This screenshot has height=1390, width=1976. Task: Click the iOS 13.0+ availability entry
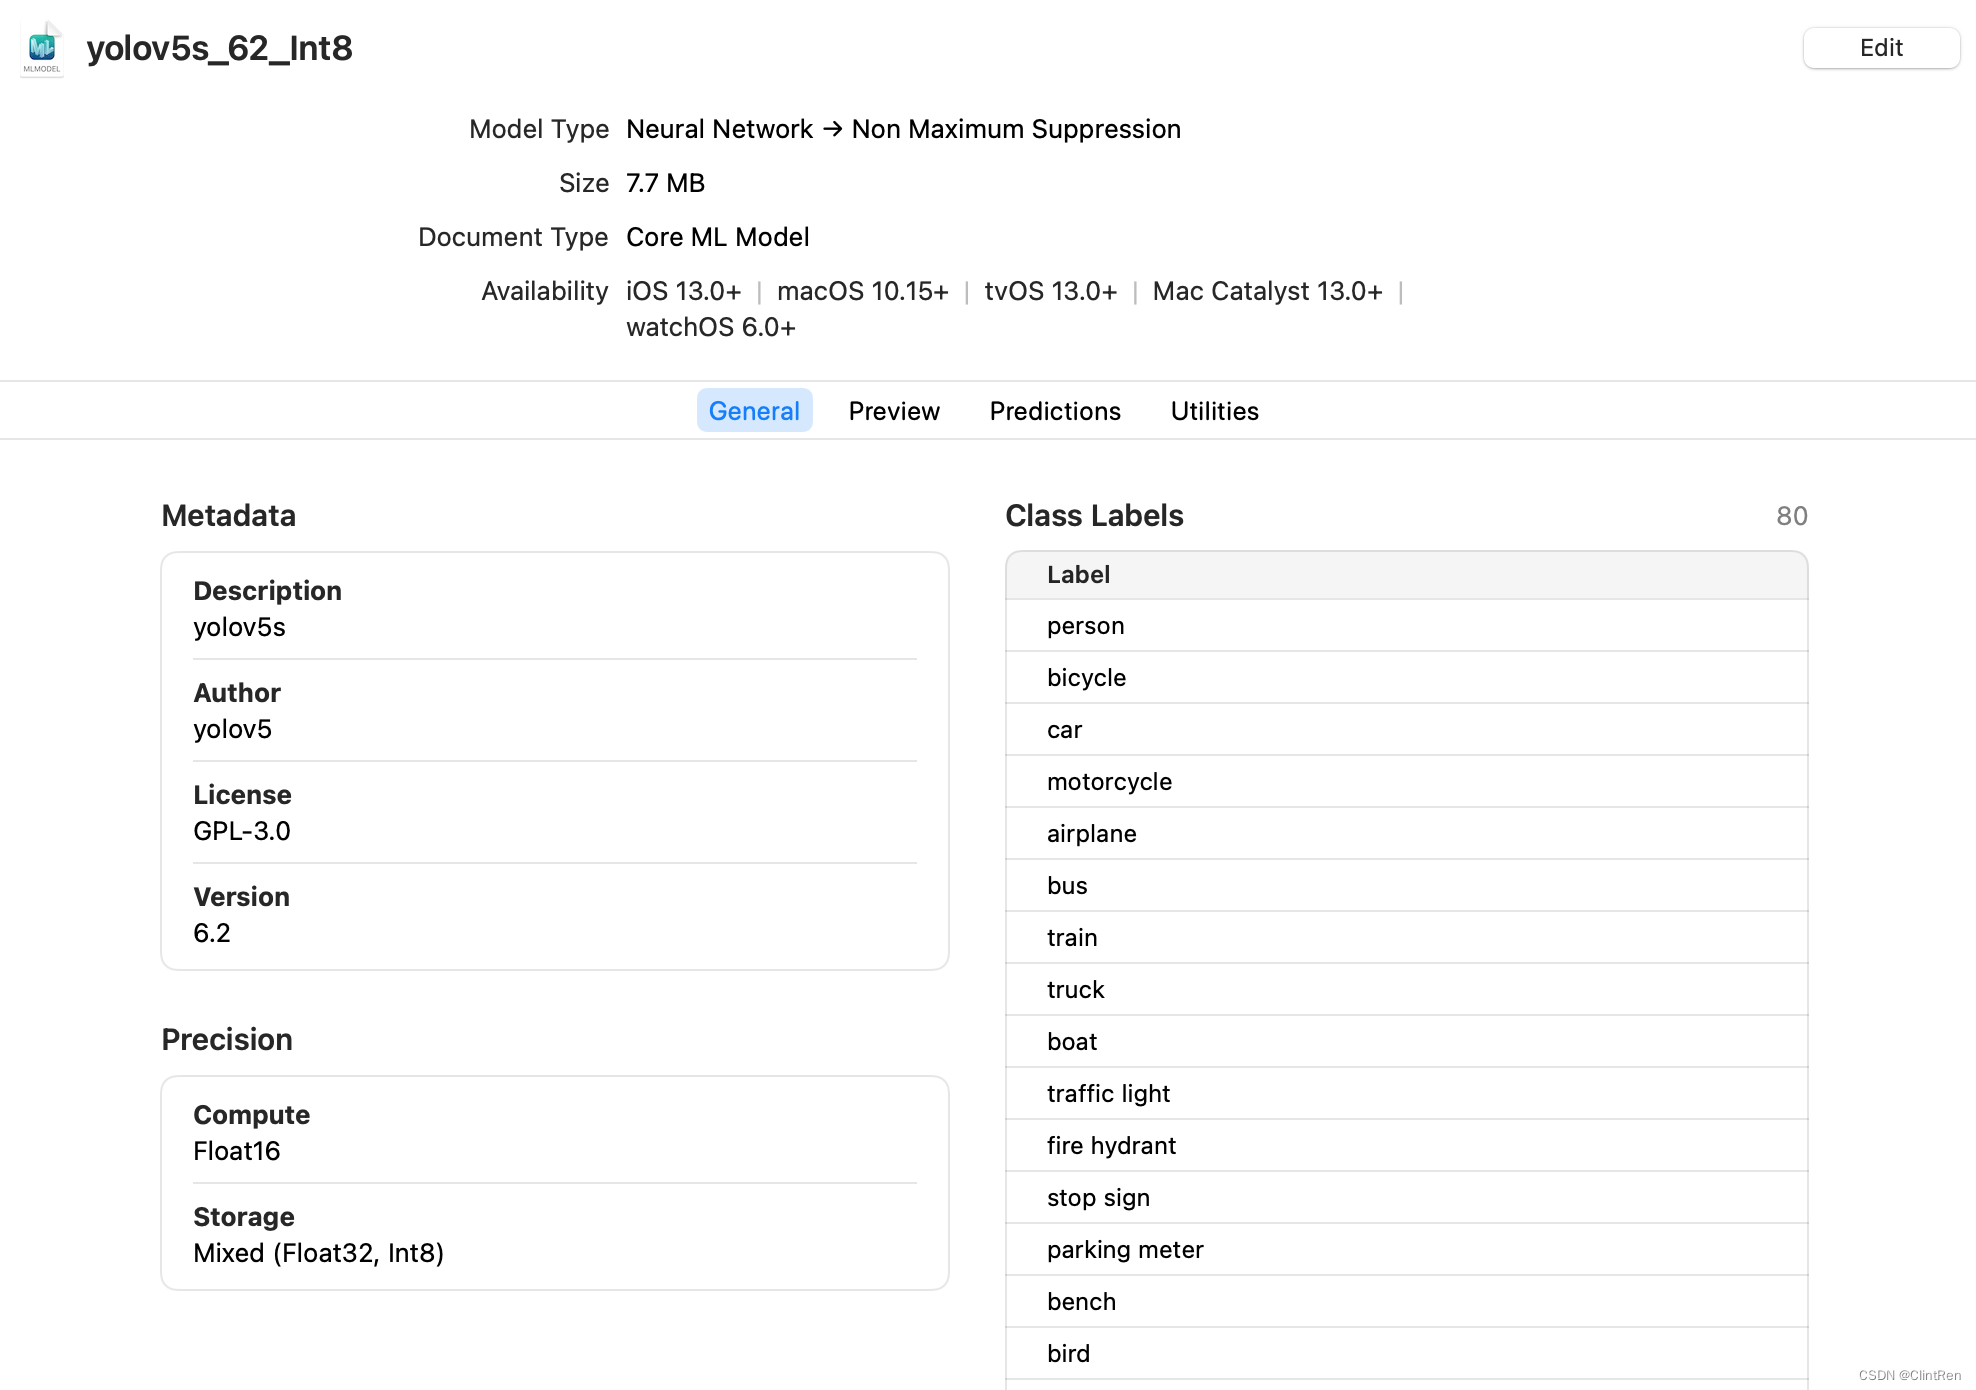pyautogui.click(x=684, y=291)
